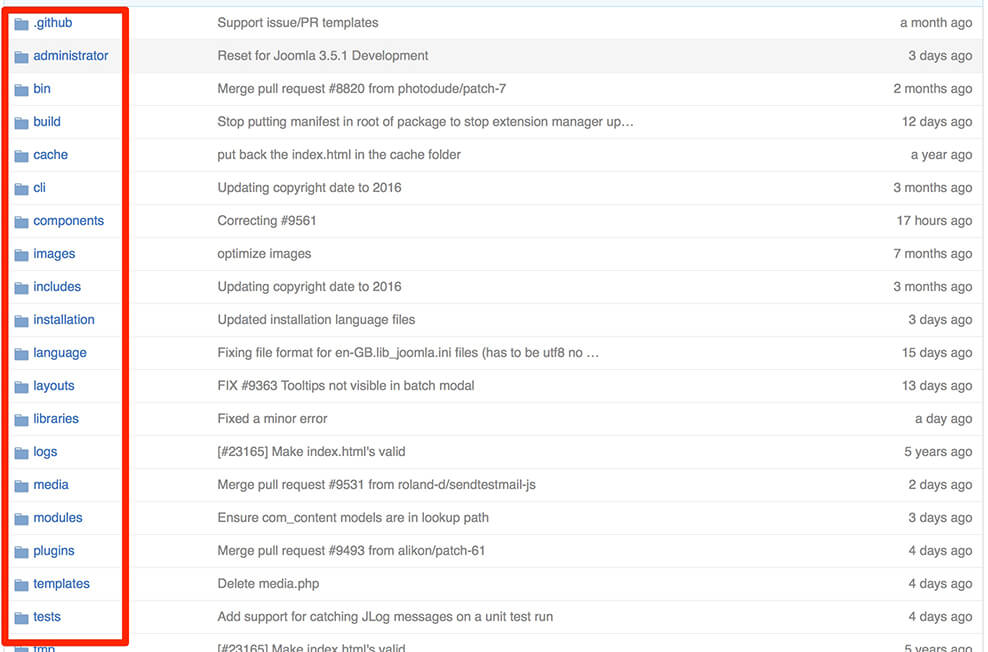The height and width of the screenshot is (652, 988).
Task: Click the '17 hours ago' timestamp
Action: pyautogui.click(x=934, y=221)
